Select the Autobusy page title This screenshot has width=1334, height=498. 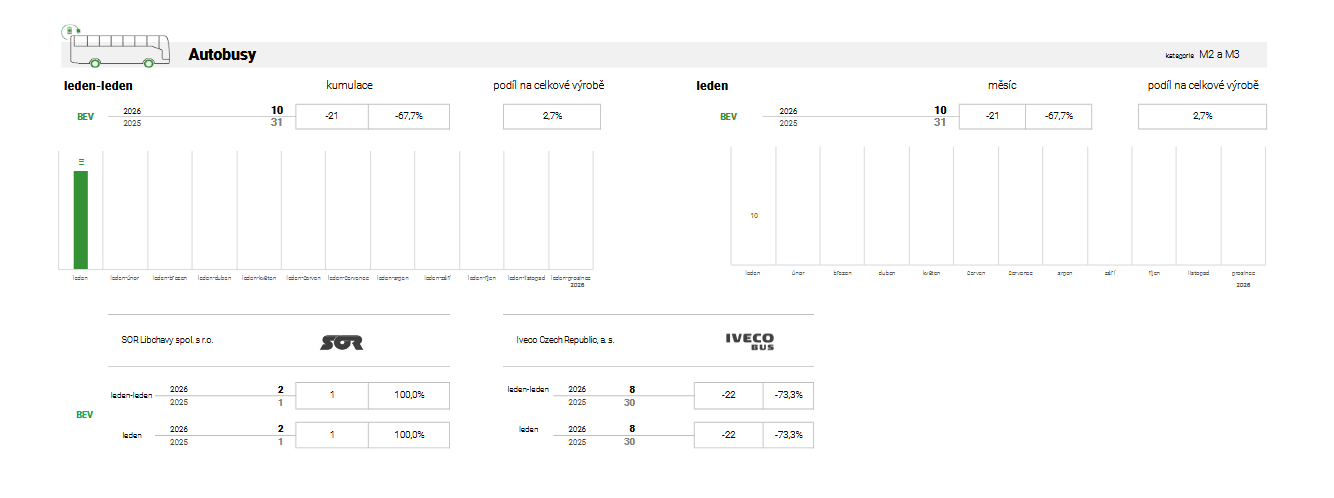point(222,55)
